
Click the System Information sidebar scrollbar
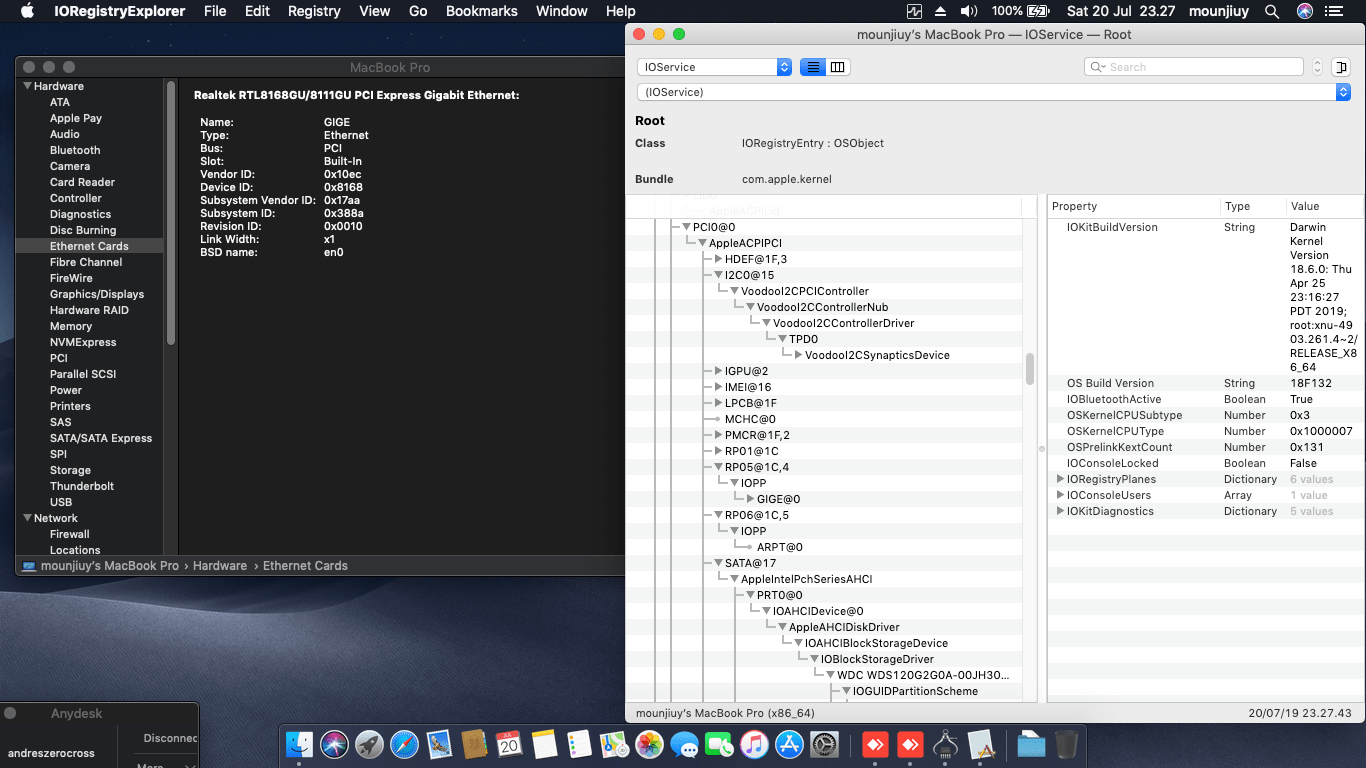(x=171, y=212)
